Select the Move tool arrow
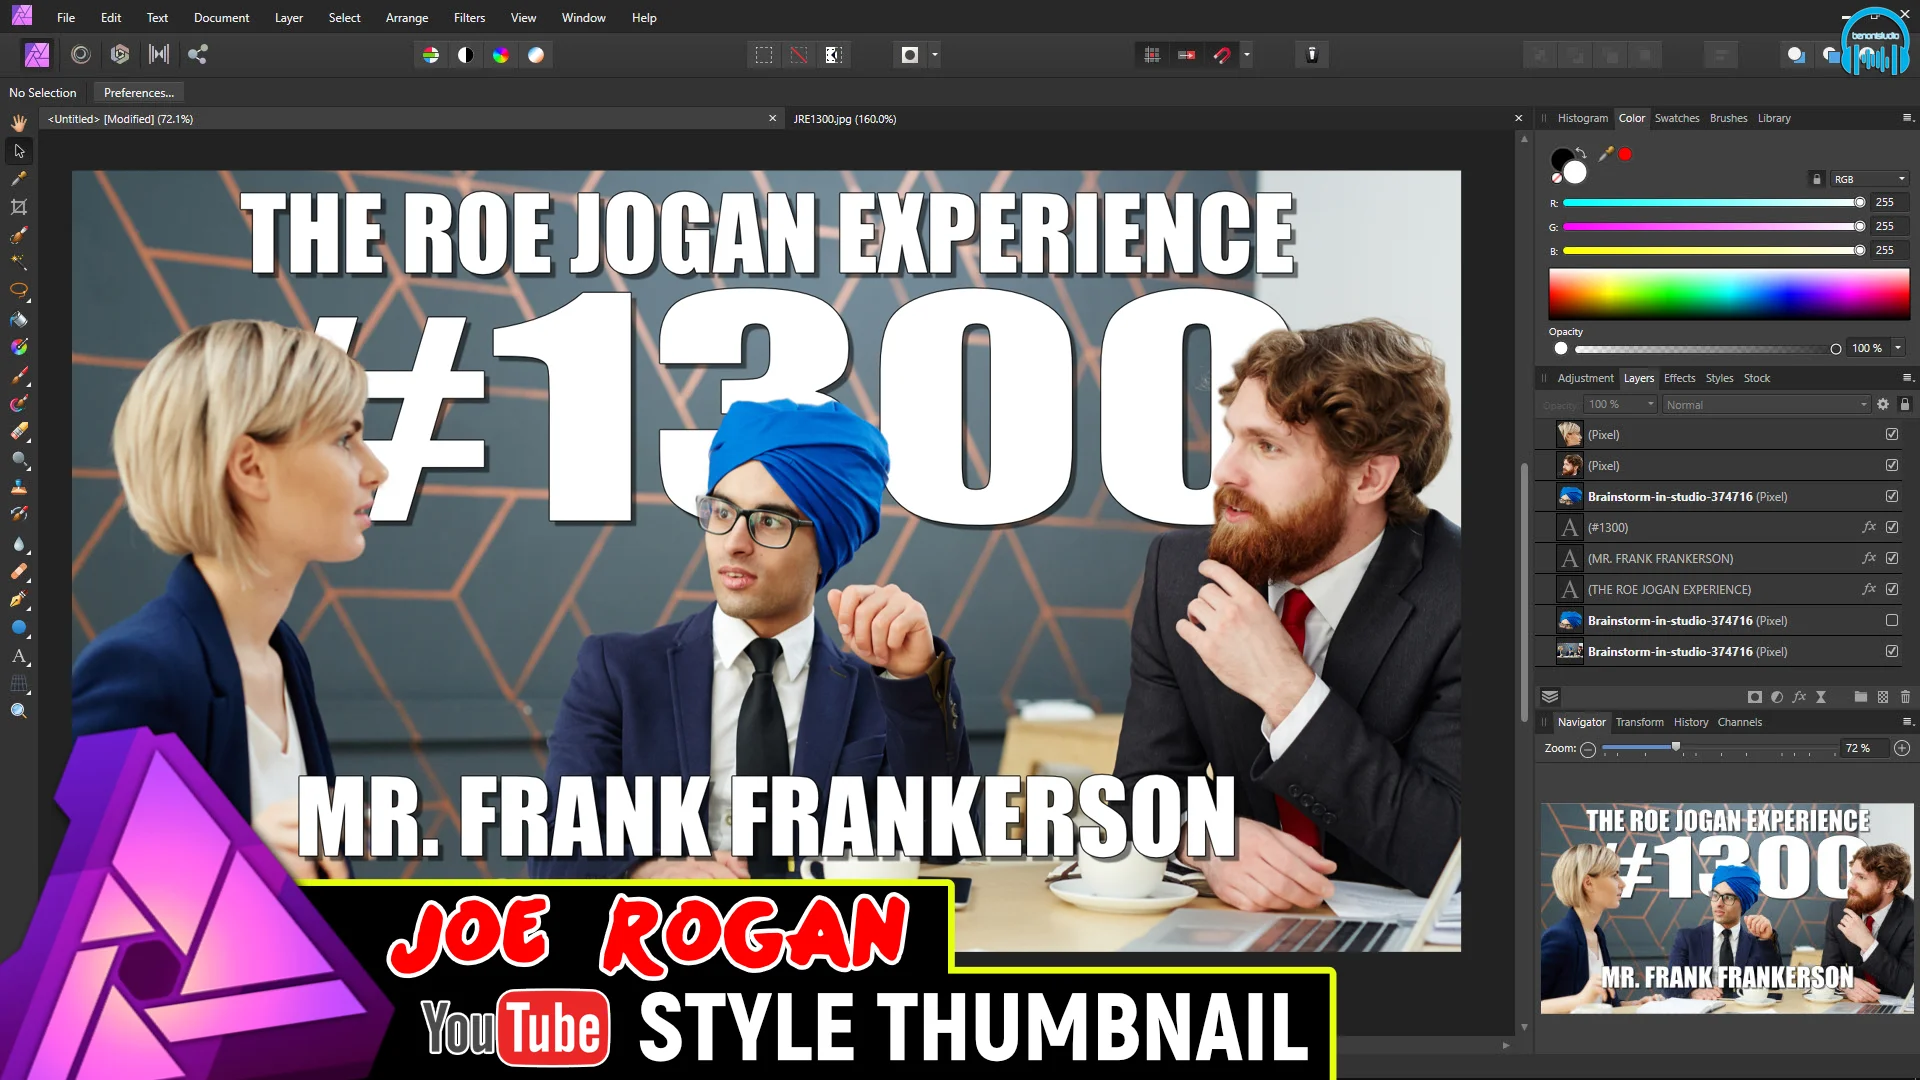 pyautogui.click(x=19, y=151)
